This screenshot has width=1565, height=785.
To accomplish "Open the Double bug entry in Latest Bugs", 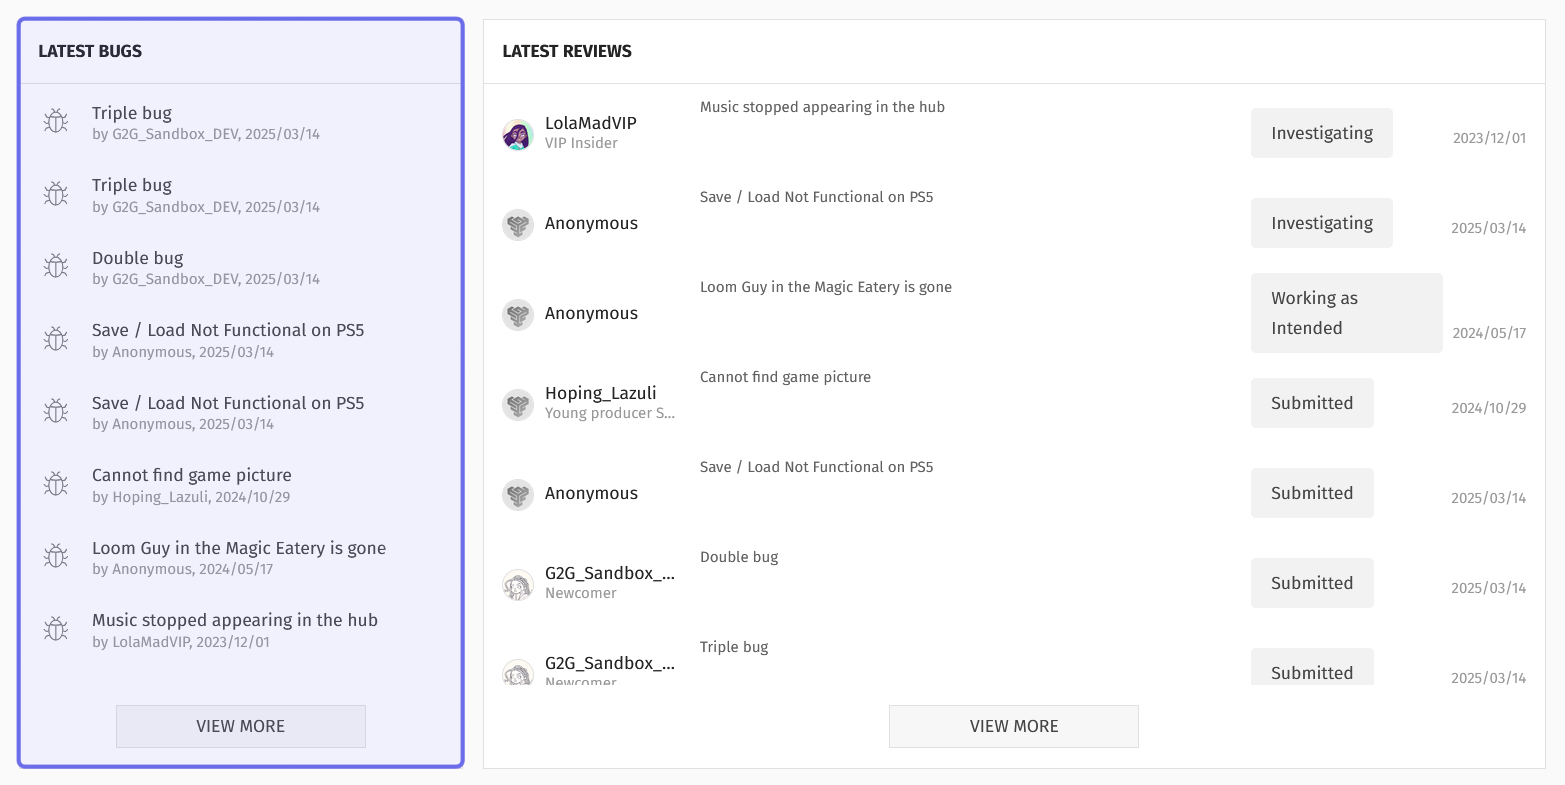I will pos(138,258).
